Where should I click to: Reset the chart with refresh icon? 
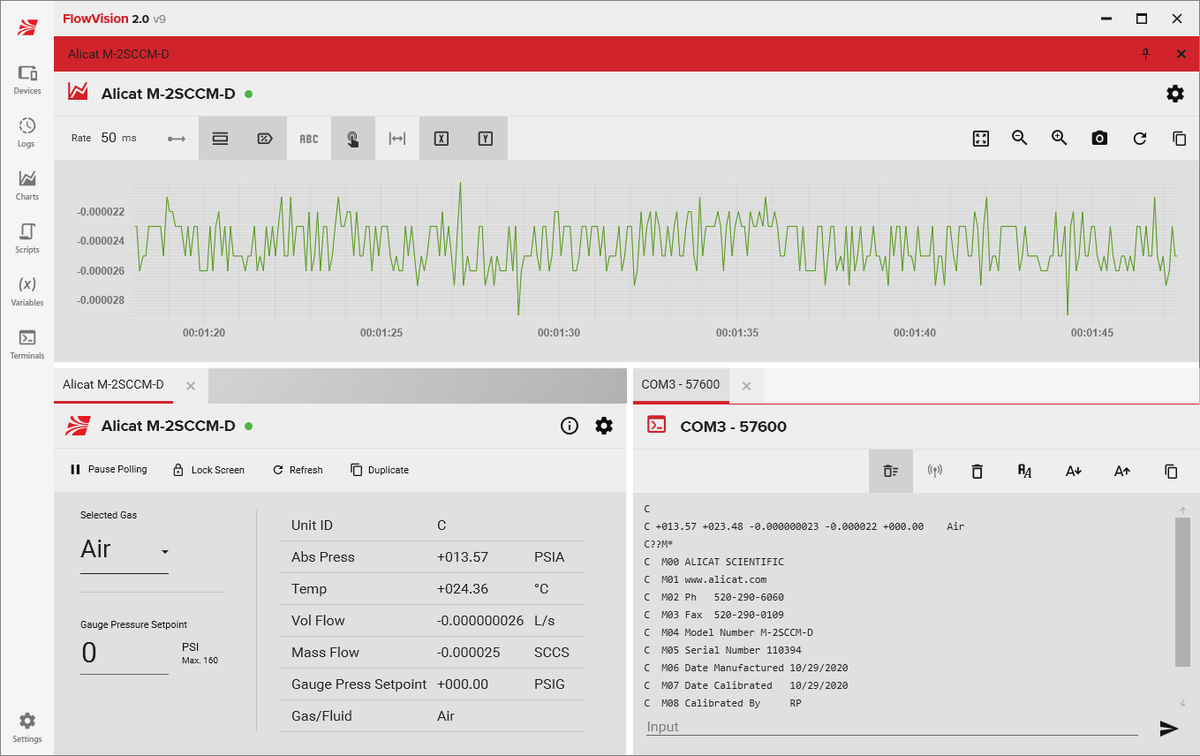coord(1140,139)
